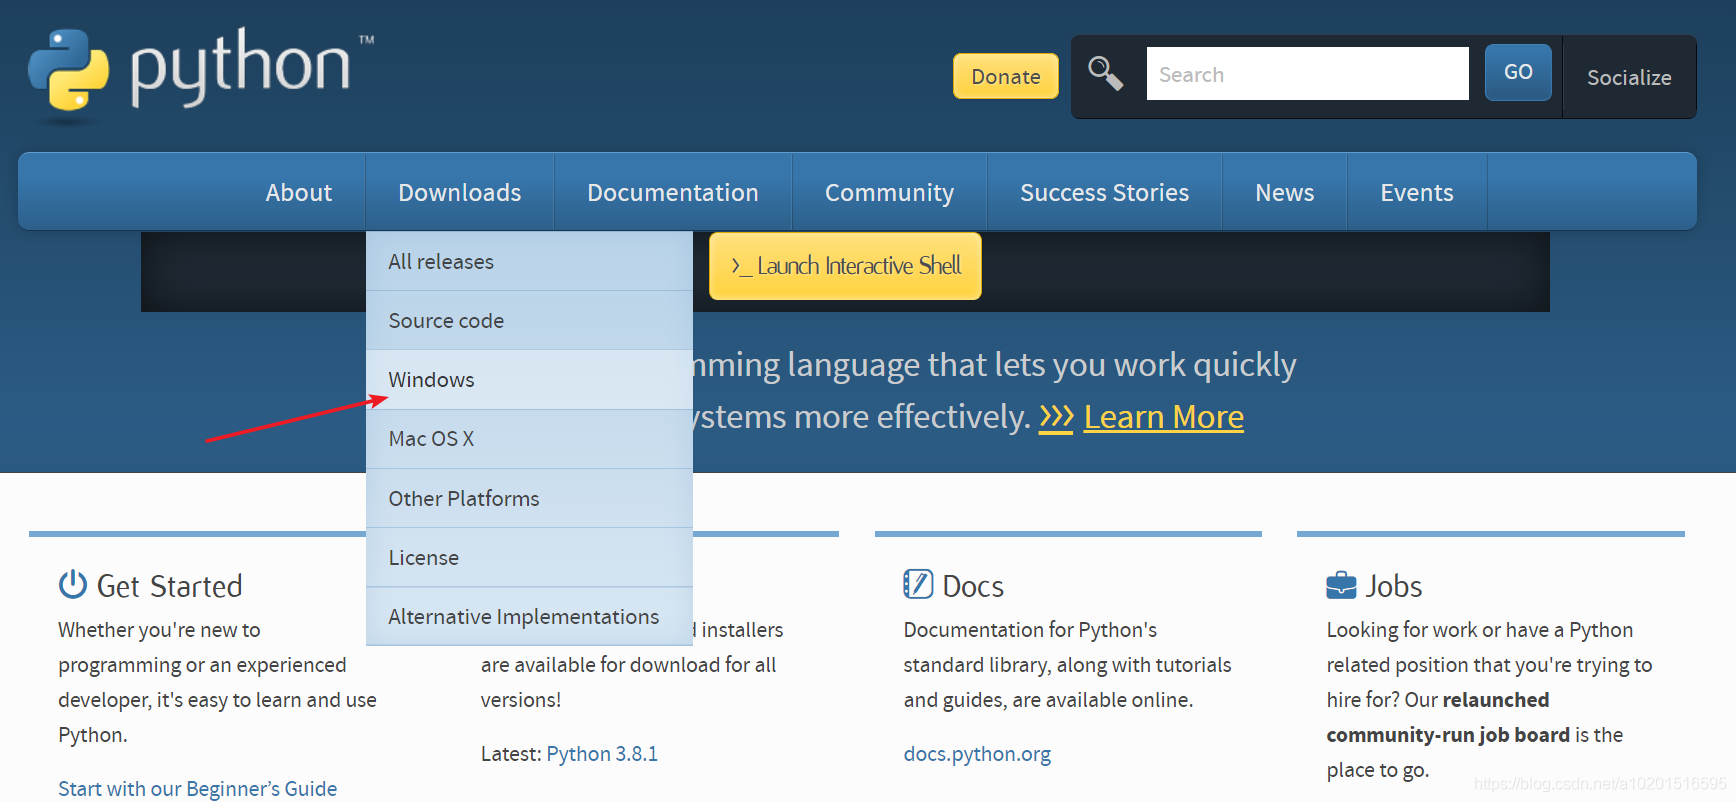Click the yellow Donate button
The image size is (1736, 802).
click(1006, 76)
